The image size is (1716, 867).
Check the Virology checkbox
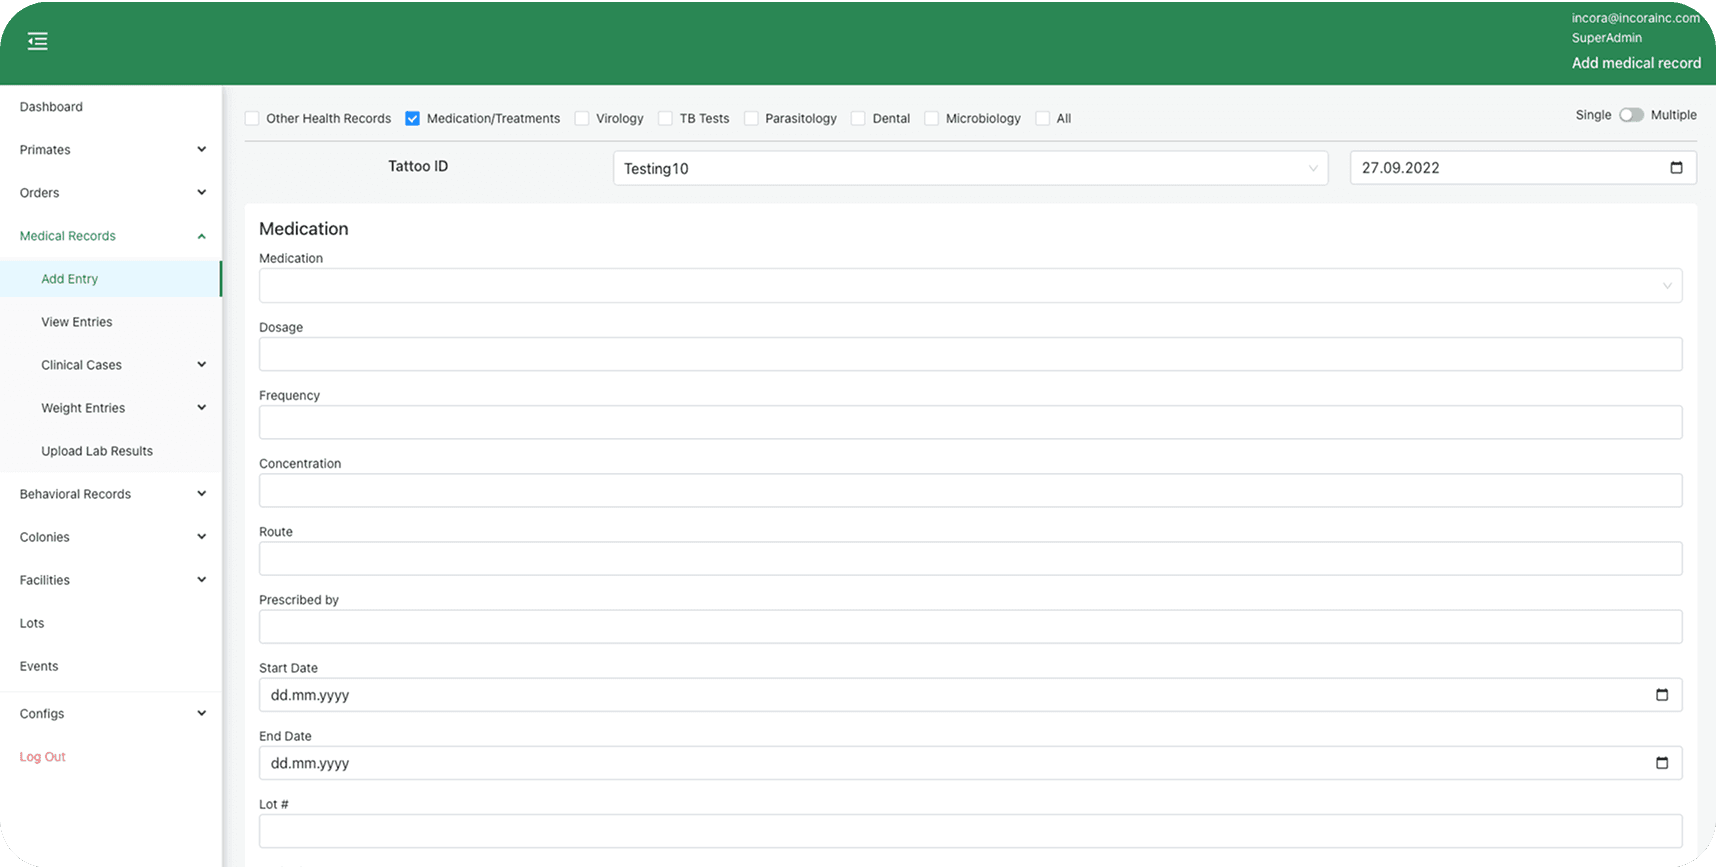coord(582,118)
